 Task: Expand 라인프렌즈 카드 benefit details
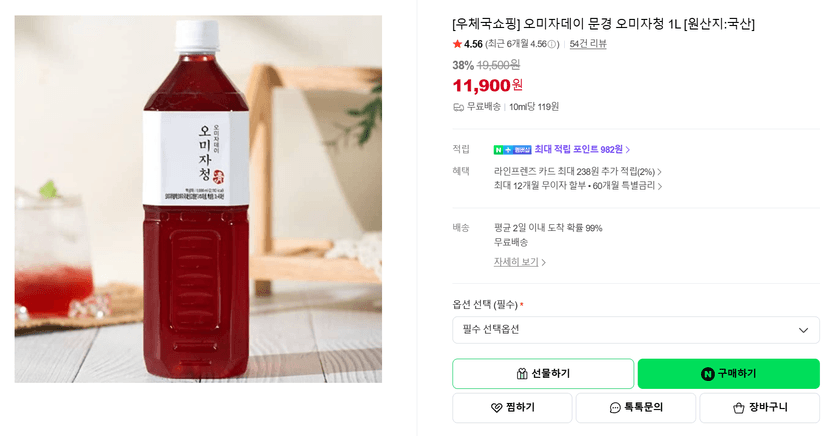[x=578, y=172]
